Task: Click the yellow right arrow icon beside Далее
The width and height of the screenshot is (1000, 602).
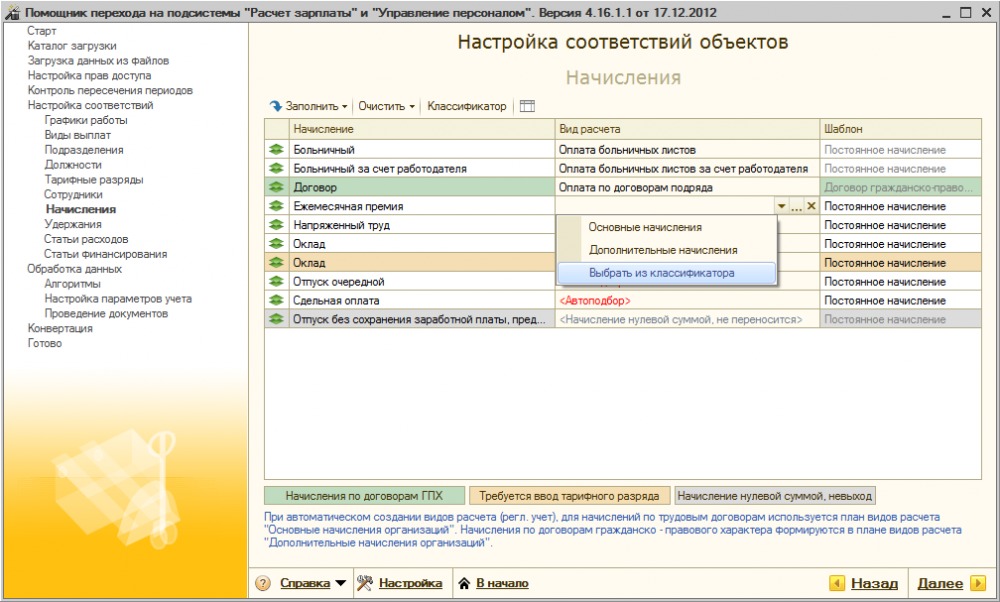Action: [977, 583]
